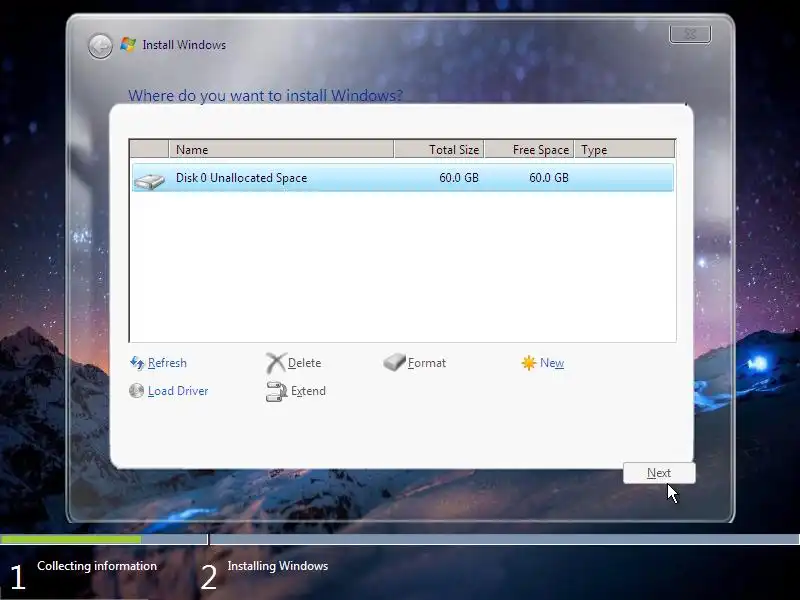Click the Windows flag logo icon
This screenshot has width=800, height=600.
pos(128,44)
